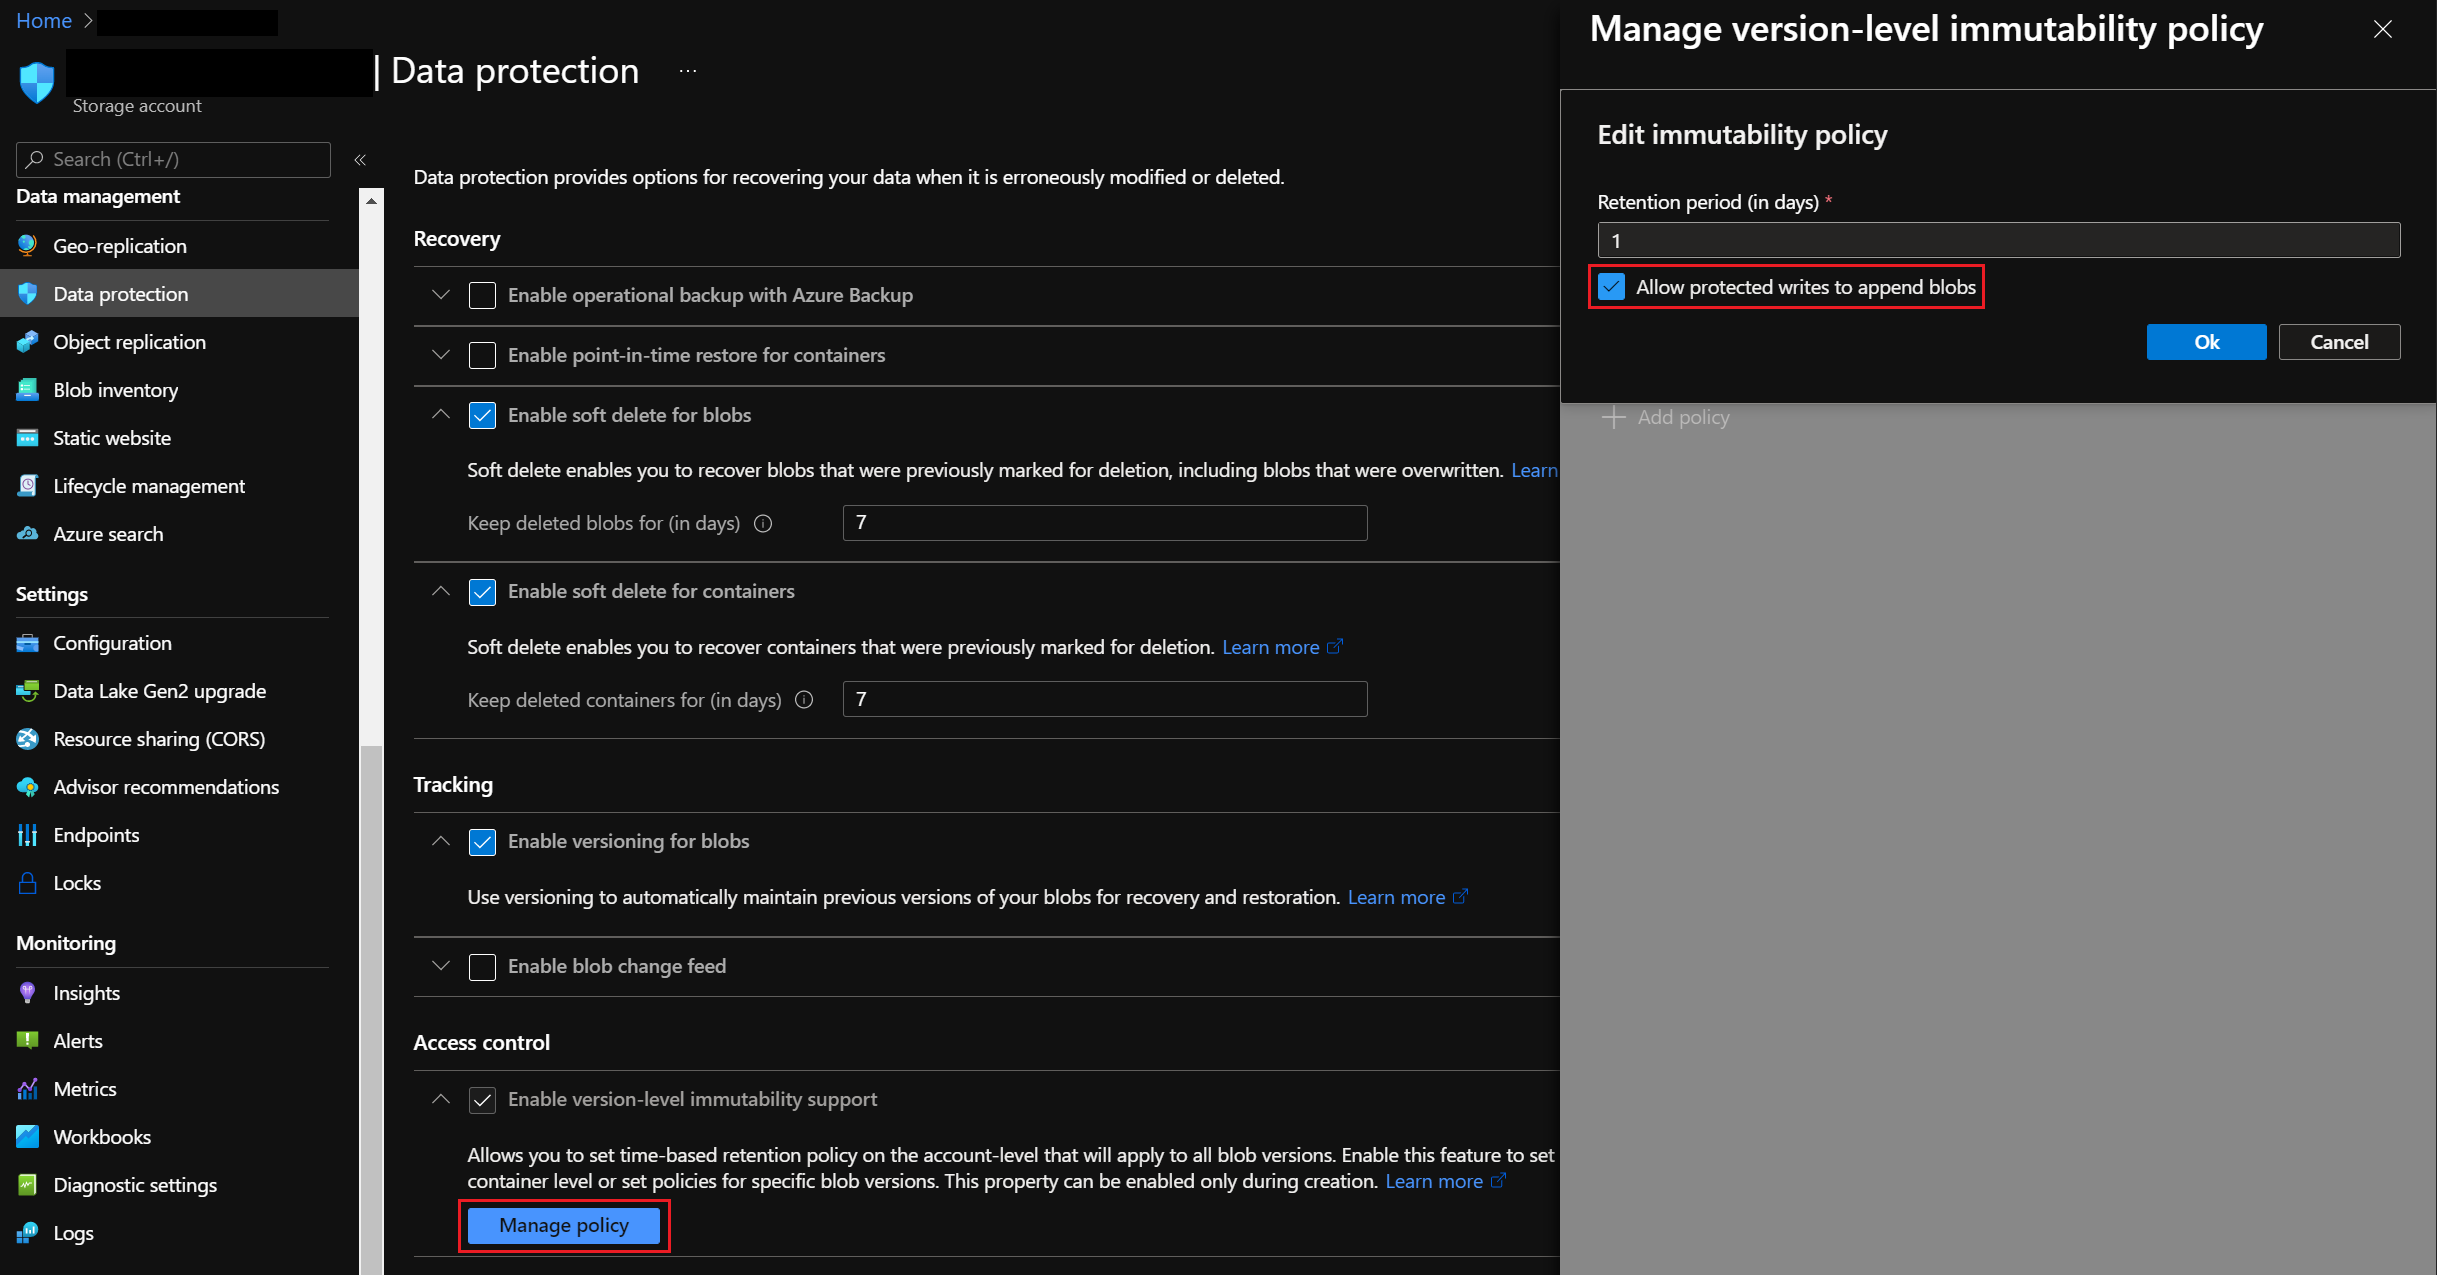
Task: Click the Retention period input field
Action: click(1996, 240)
